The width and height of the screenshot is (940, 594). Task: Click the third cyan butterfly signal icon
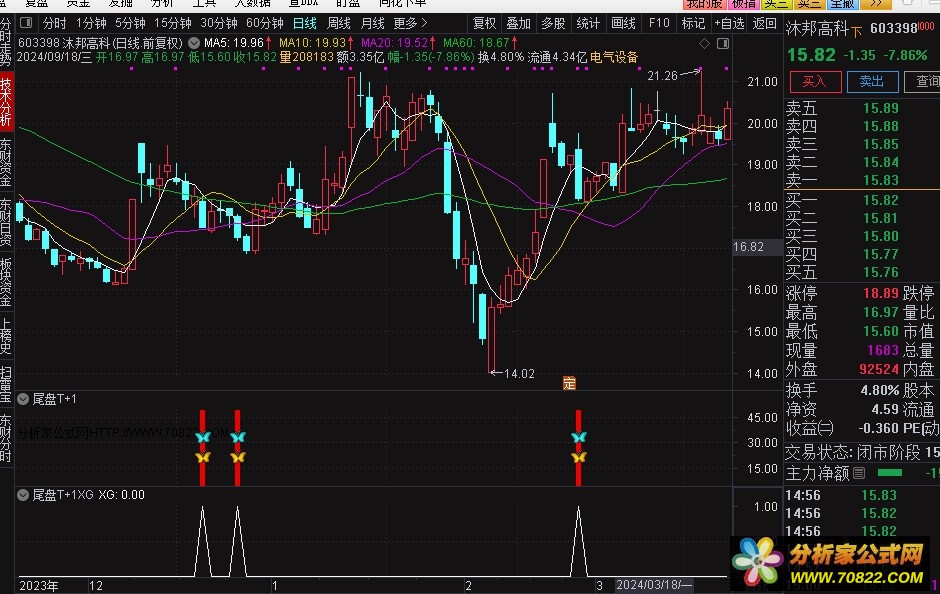[579, 437]
